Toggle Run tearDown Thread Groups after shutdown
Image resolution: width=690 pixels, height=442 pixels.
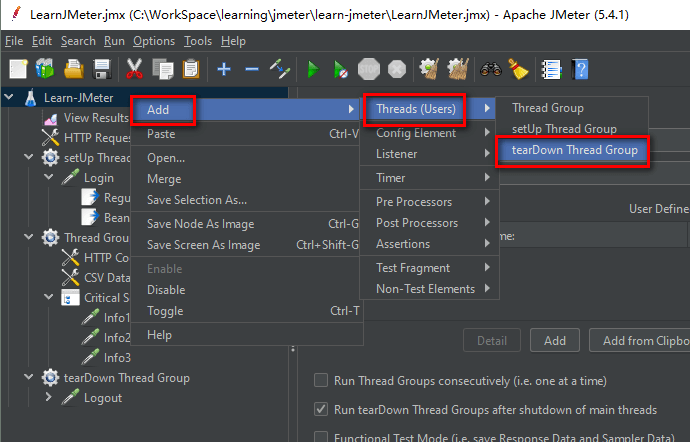pyautogui.click(x=321, y=409)
